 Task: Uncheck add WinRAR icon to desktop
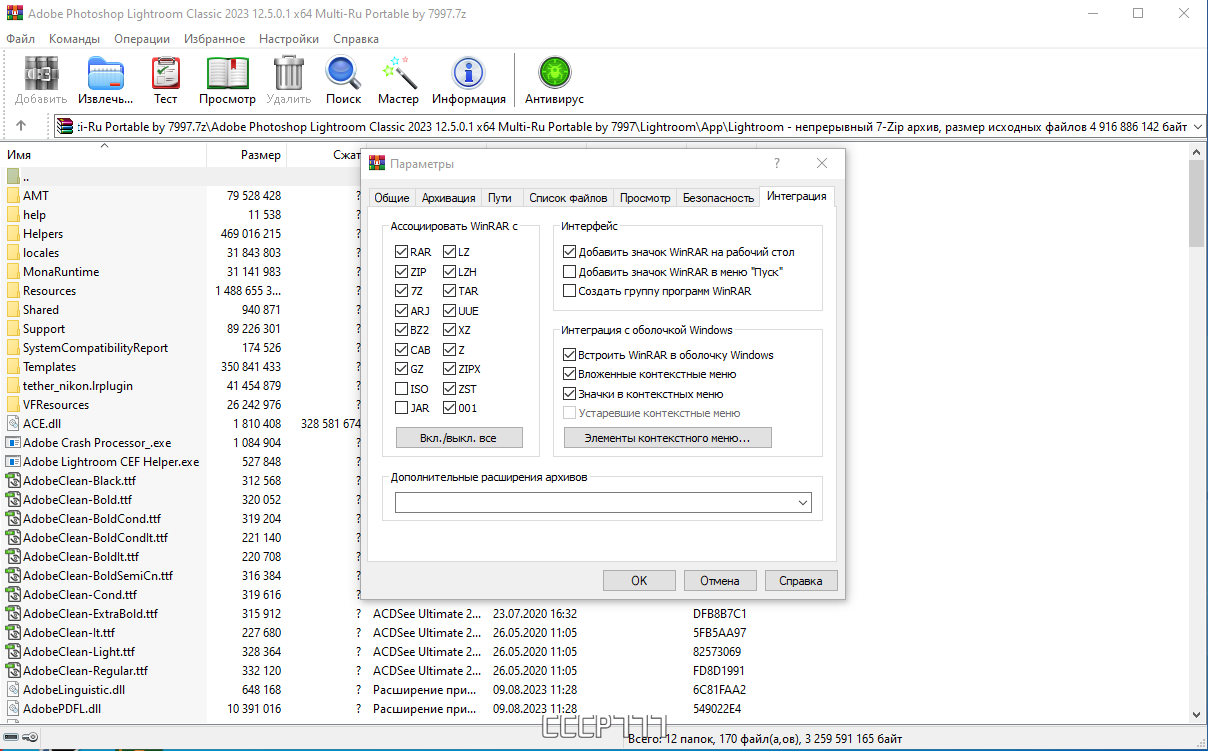(x=570, y=252)
